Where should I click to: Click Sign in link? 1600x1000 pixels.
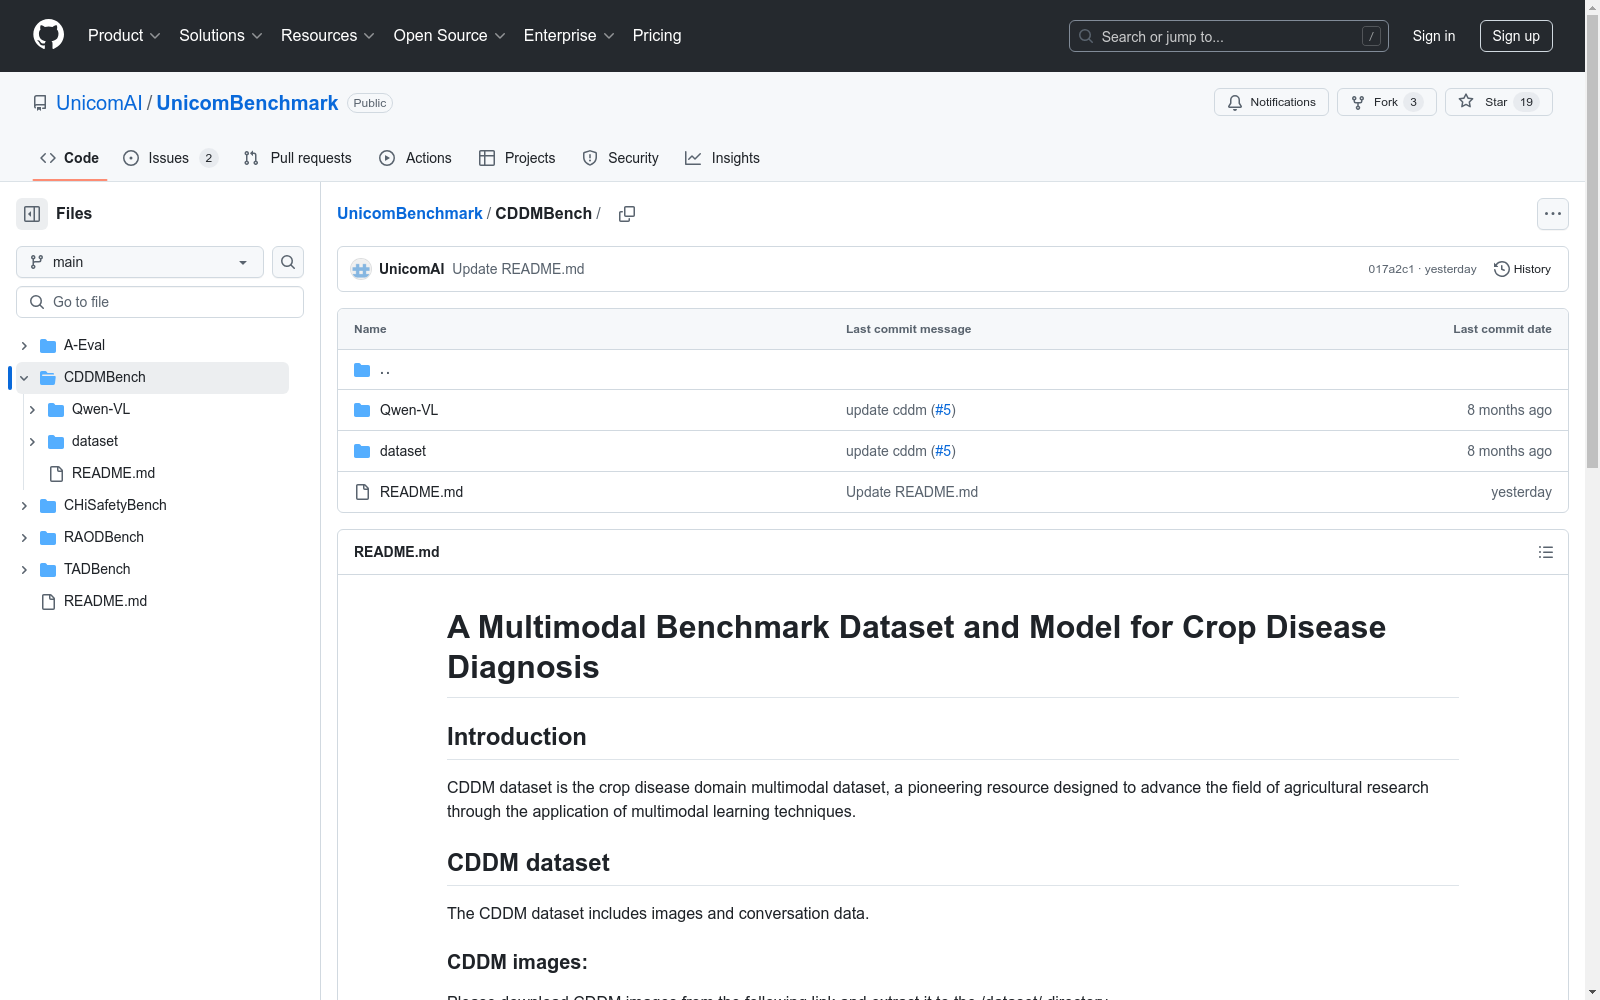(x=1434, y=36)
